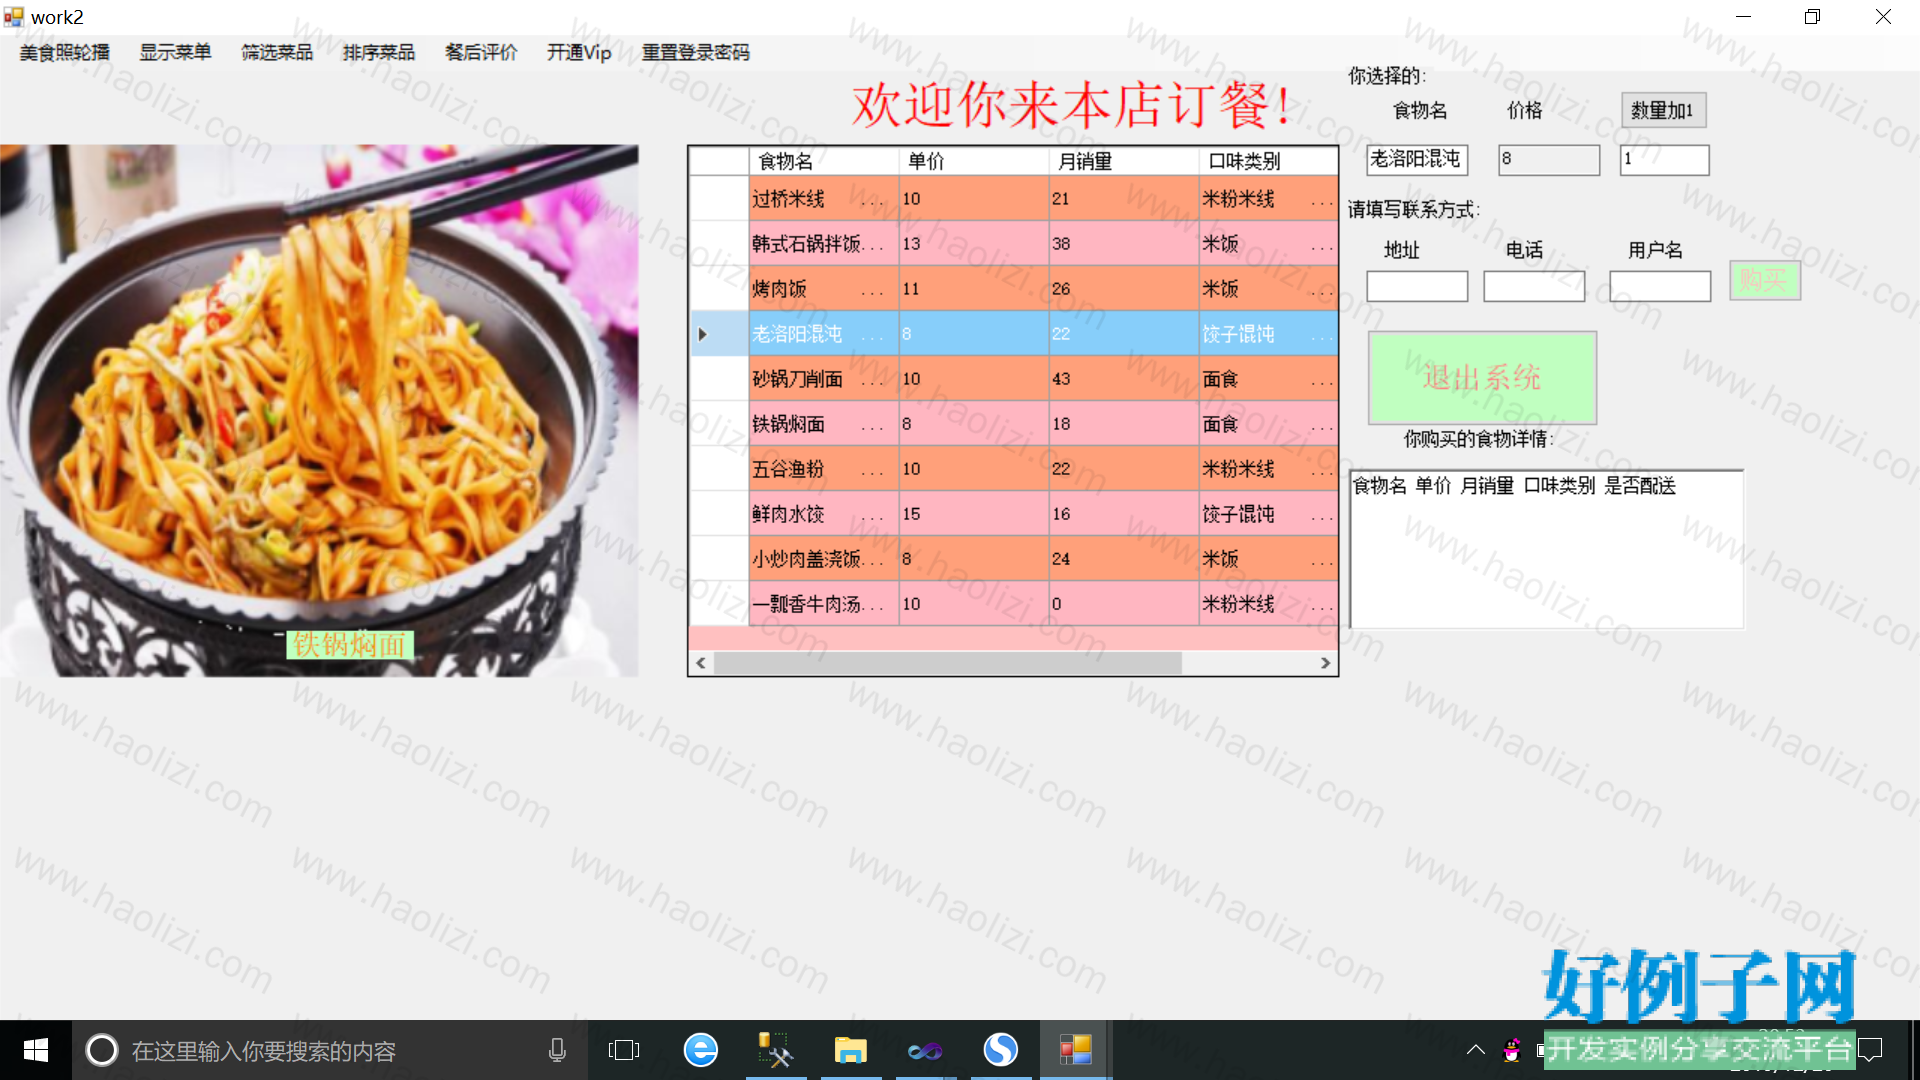The image size is (1920, 1080).
Task: Click the monthly sales cell showing 38
Action: click(x=1124, y=244)
